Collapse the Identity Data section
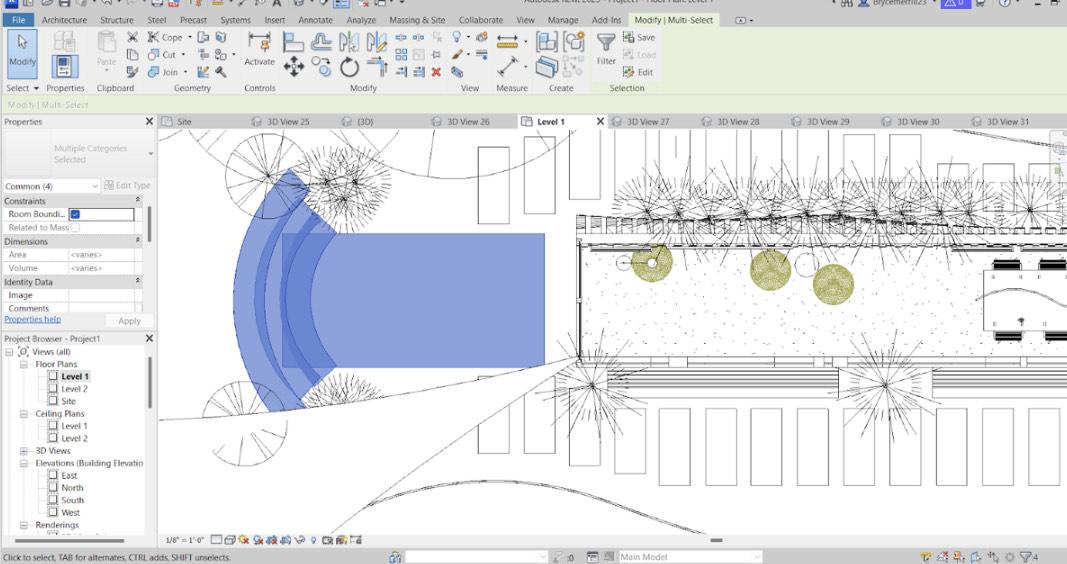 click(x=138, y=281)
